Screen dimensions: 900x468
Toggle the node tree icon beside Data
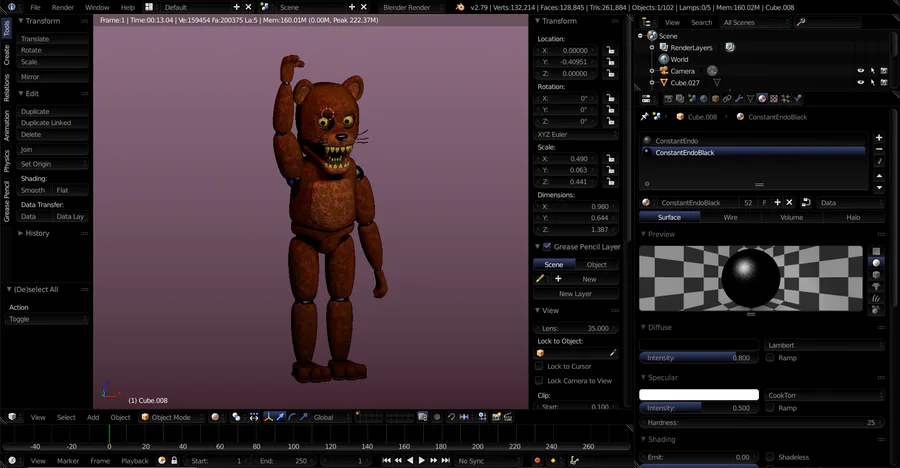pyautogui.click(x=805, y=202)
